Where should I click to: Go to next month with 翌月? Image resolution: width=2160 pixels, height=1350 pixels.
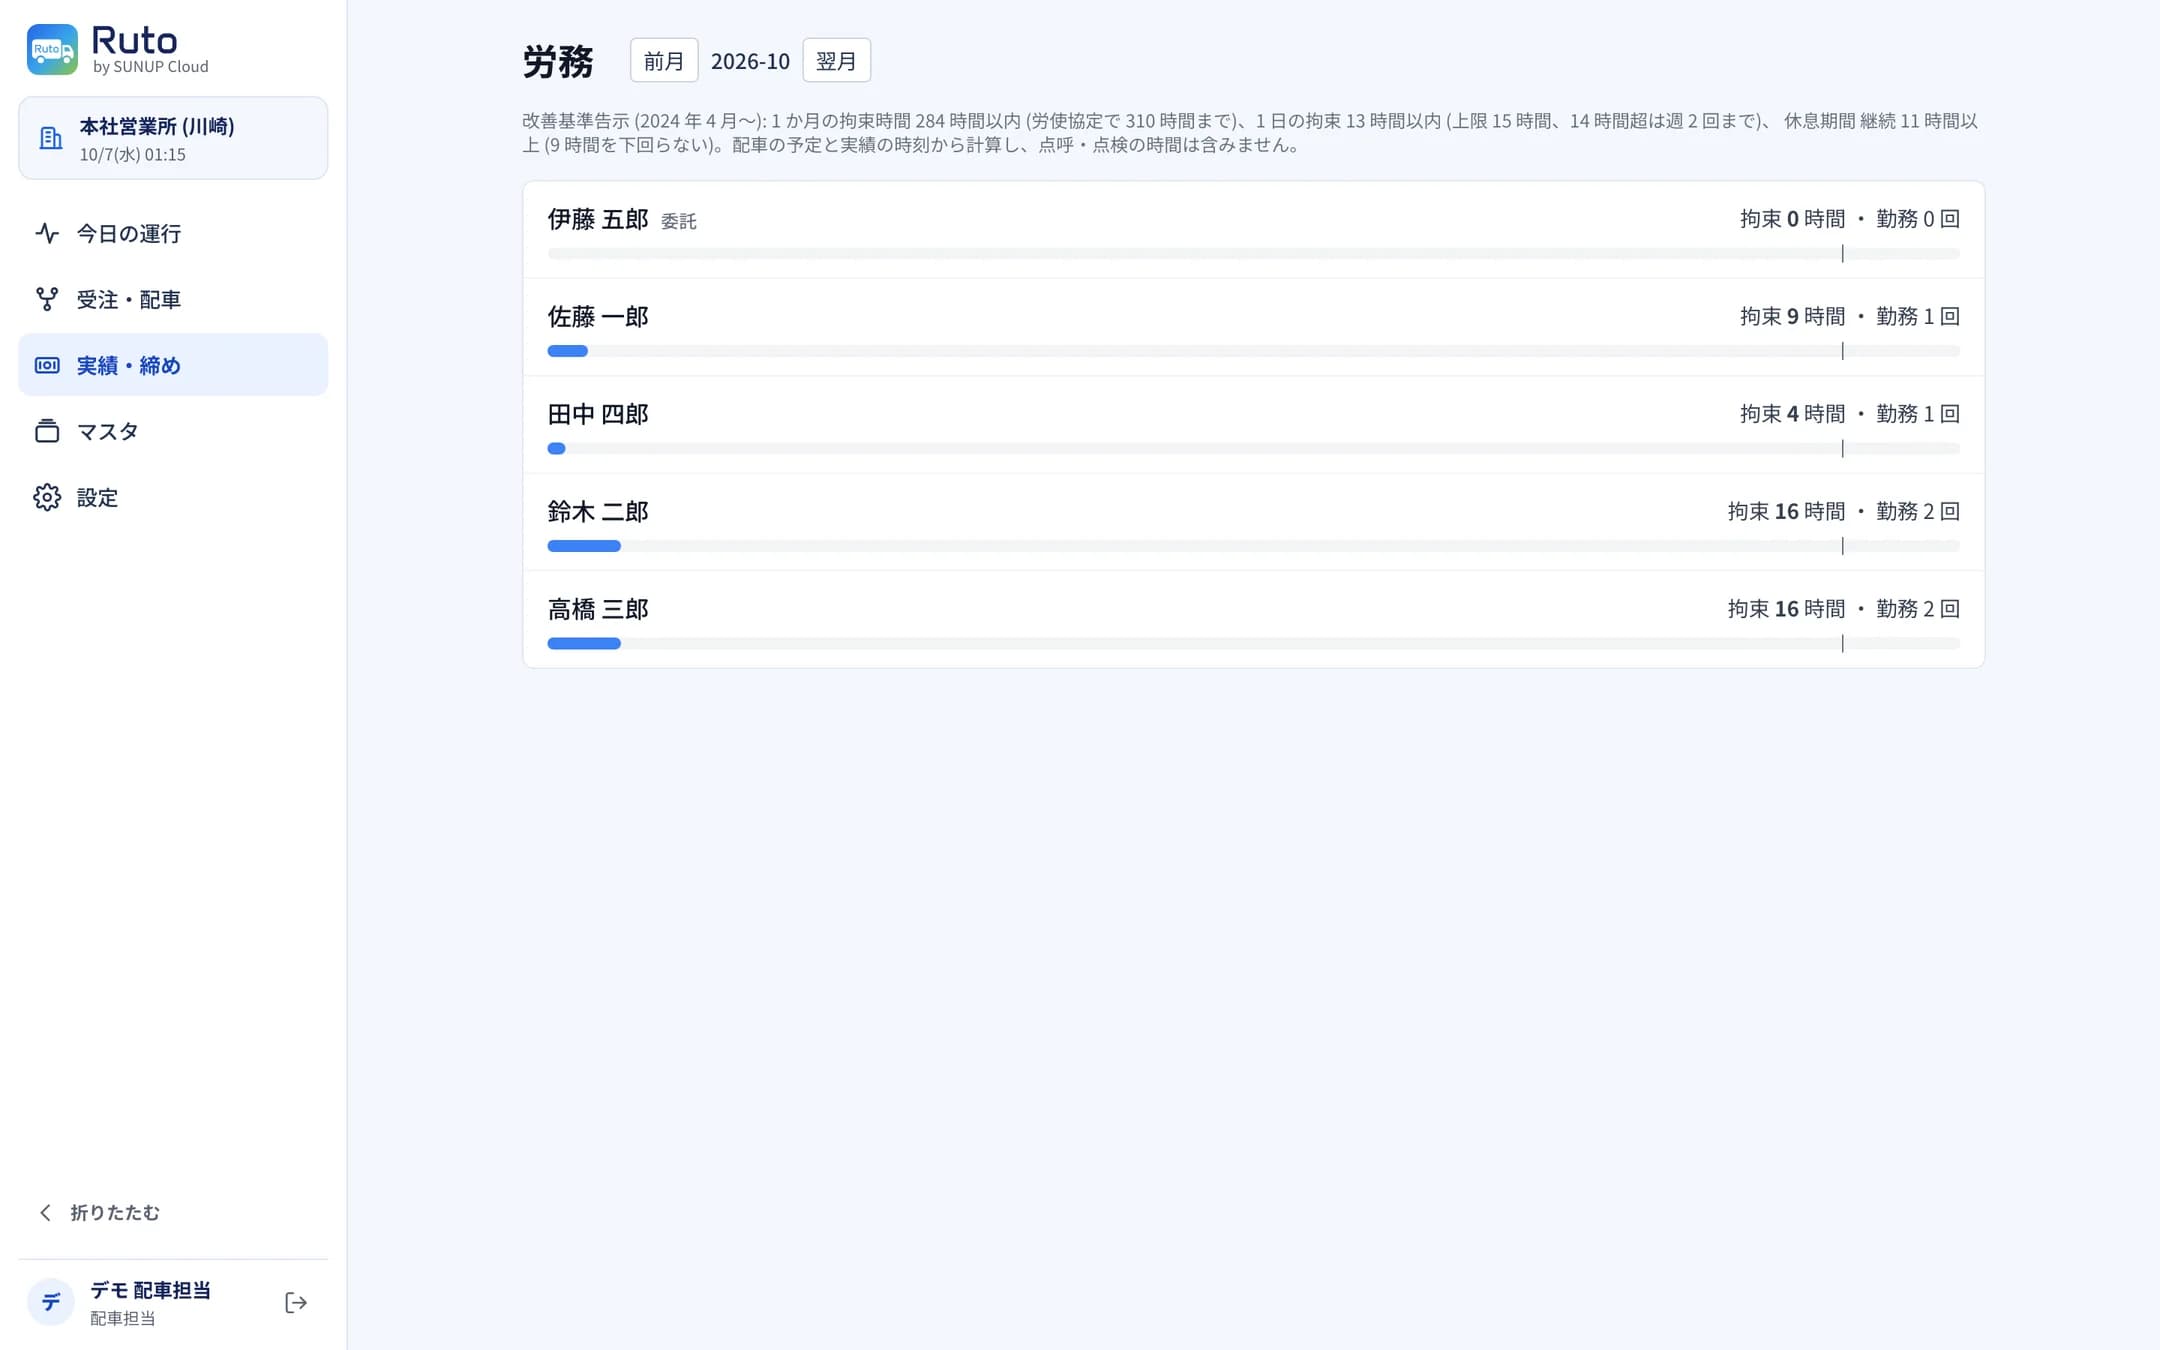[x=836, y=61]
